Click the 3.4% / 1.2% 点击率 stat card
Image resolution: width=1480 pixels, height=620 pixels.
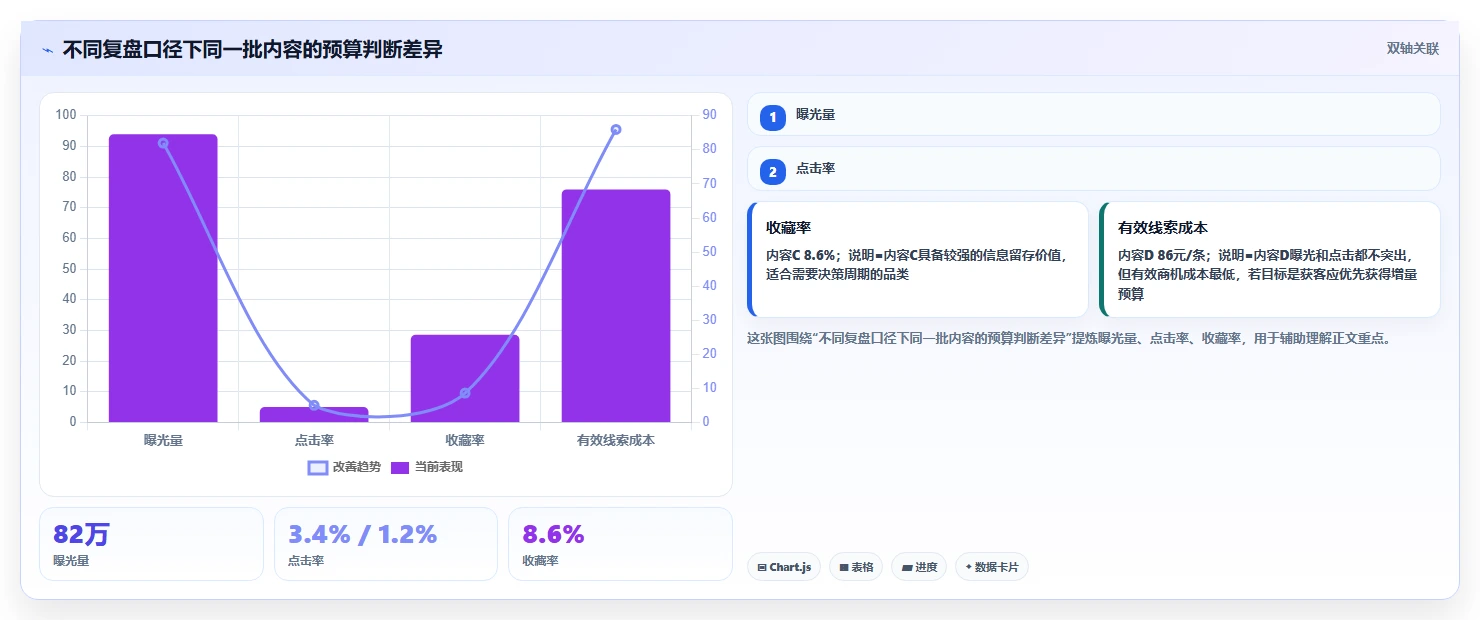386,544
